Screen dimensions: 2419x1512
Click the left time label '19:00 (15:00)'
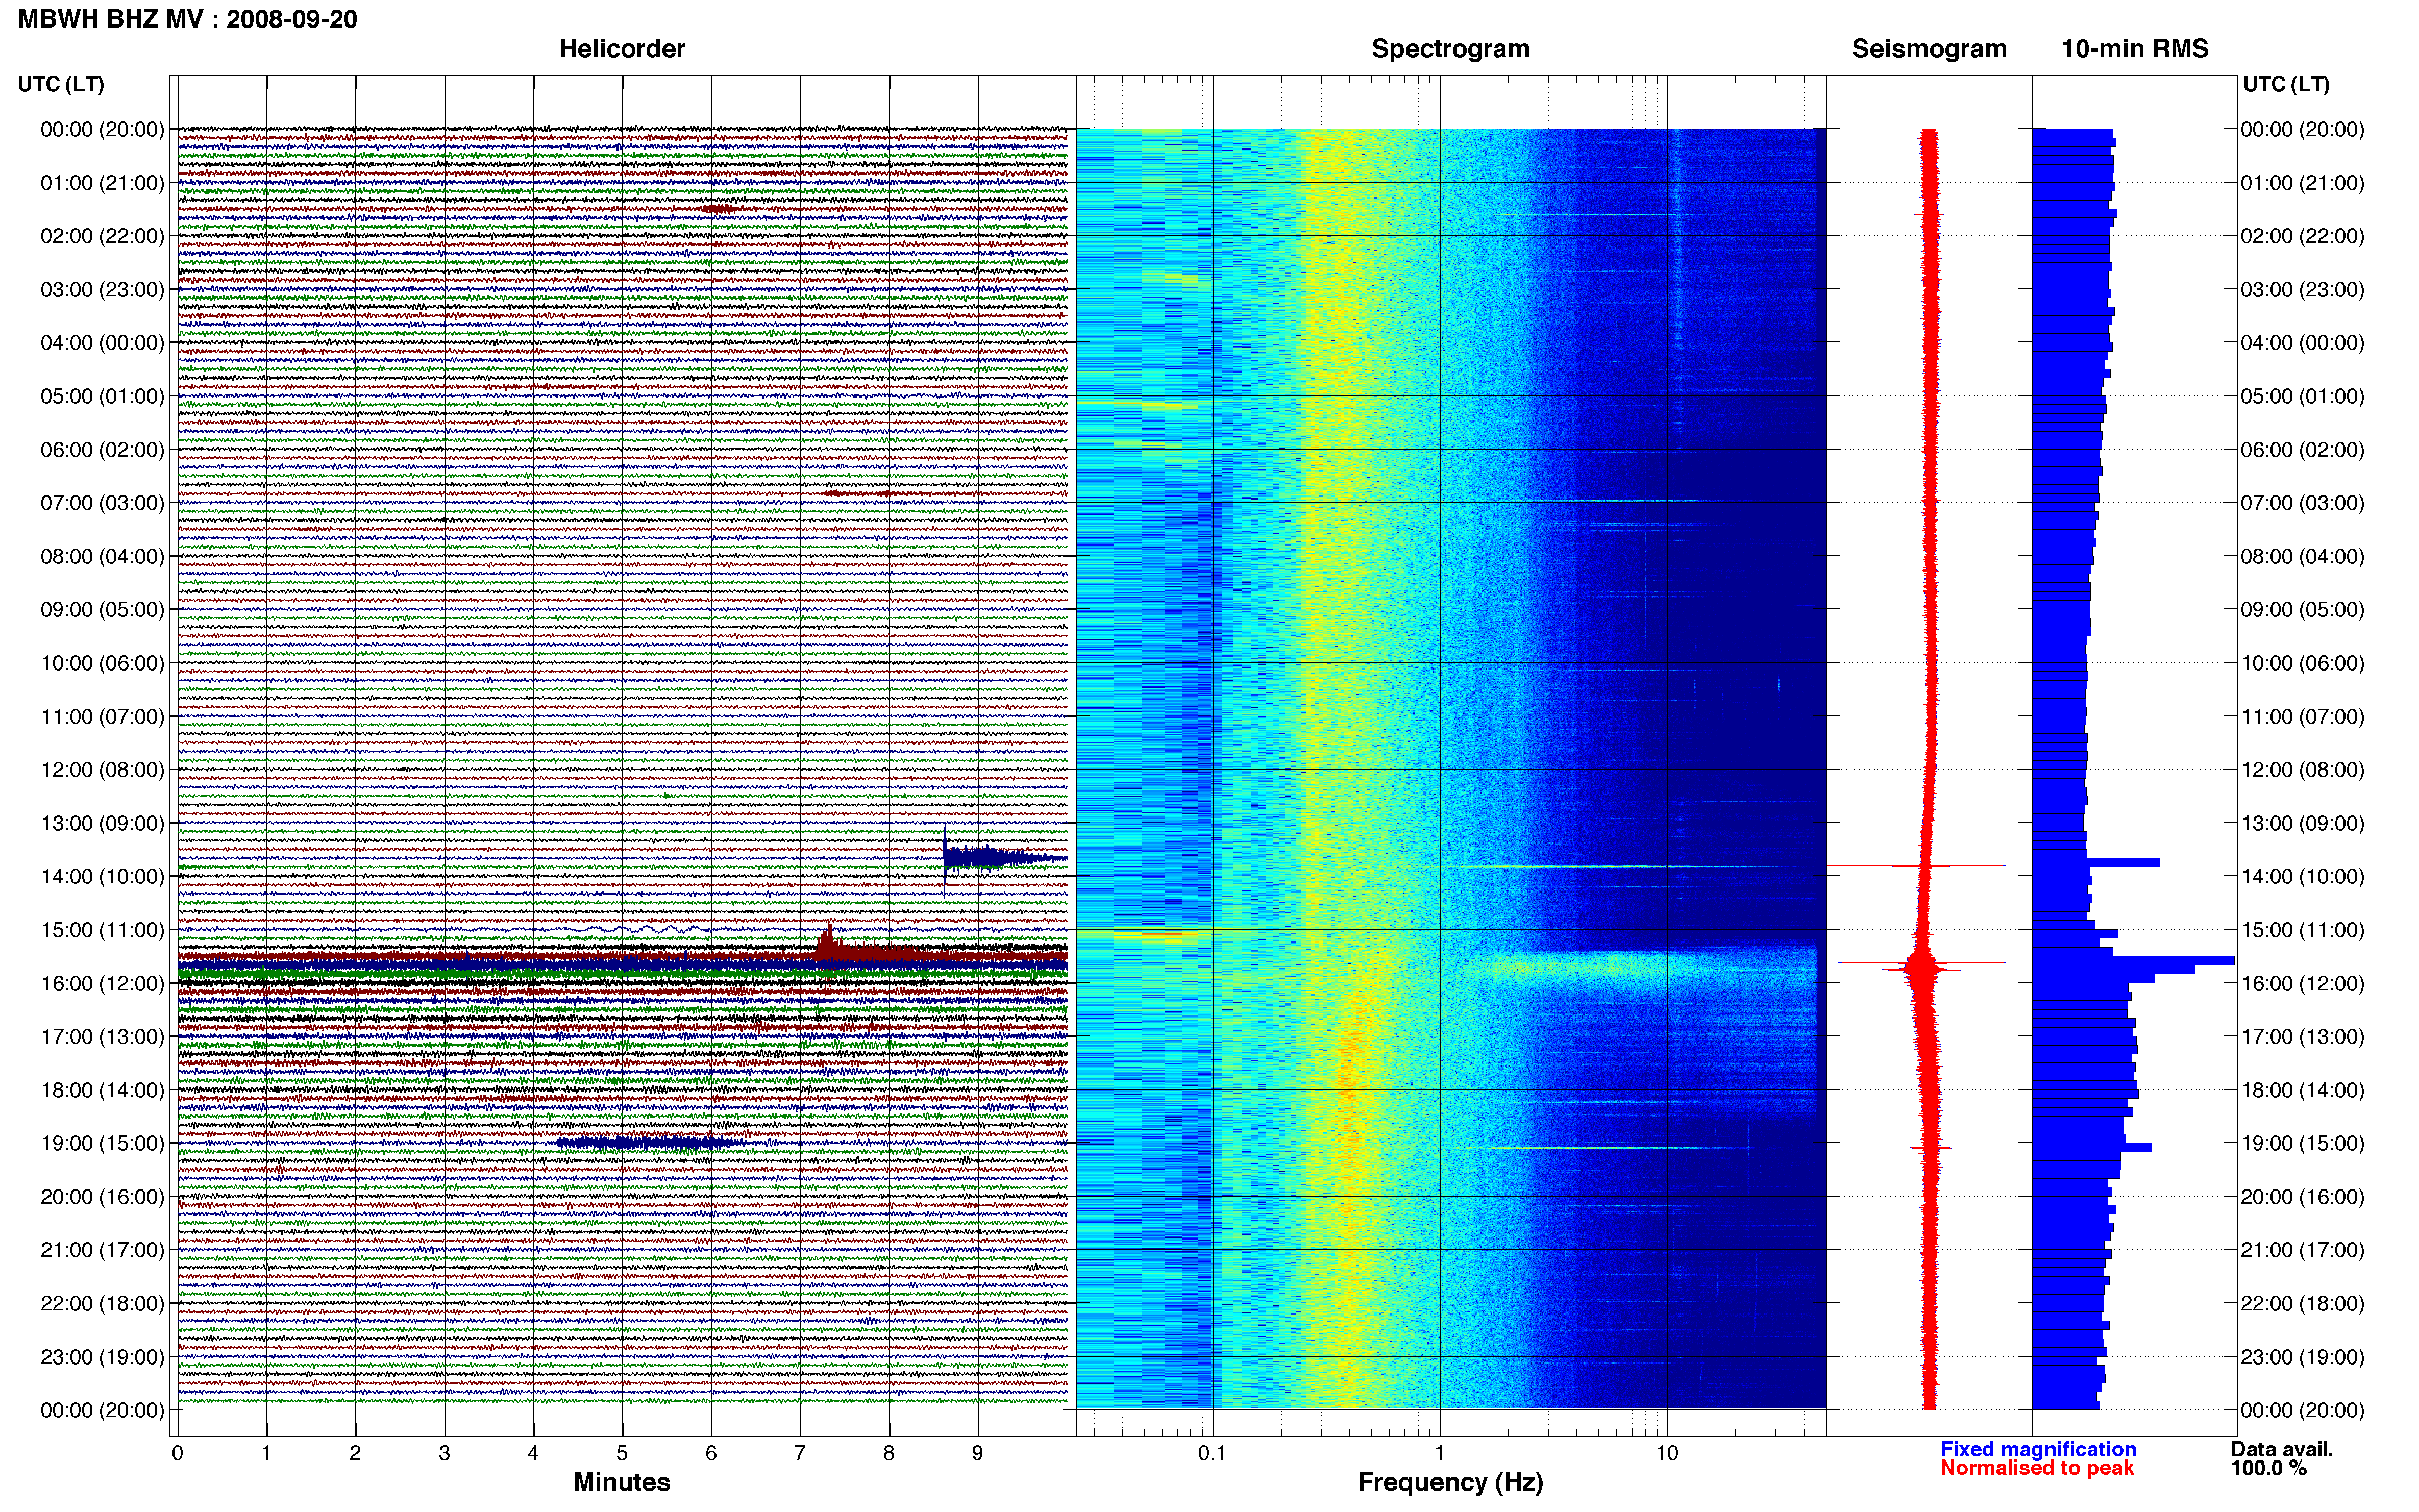[102, 1143]
